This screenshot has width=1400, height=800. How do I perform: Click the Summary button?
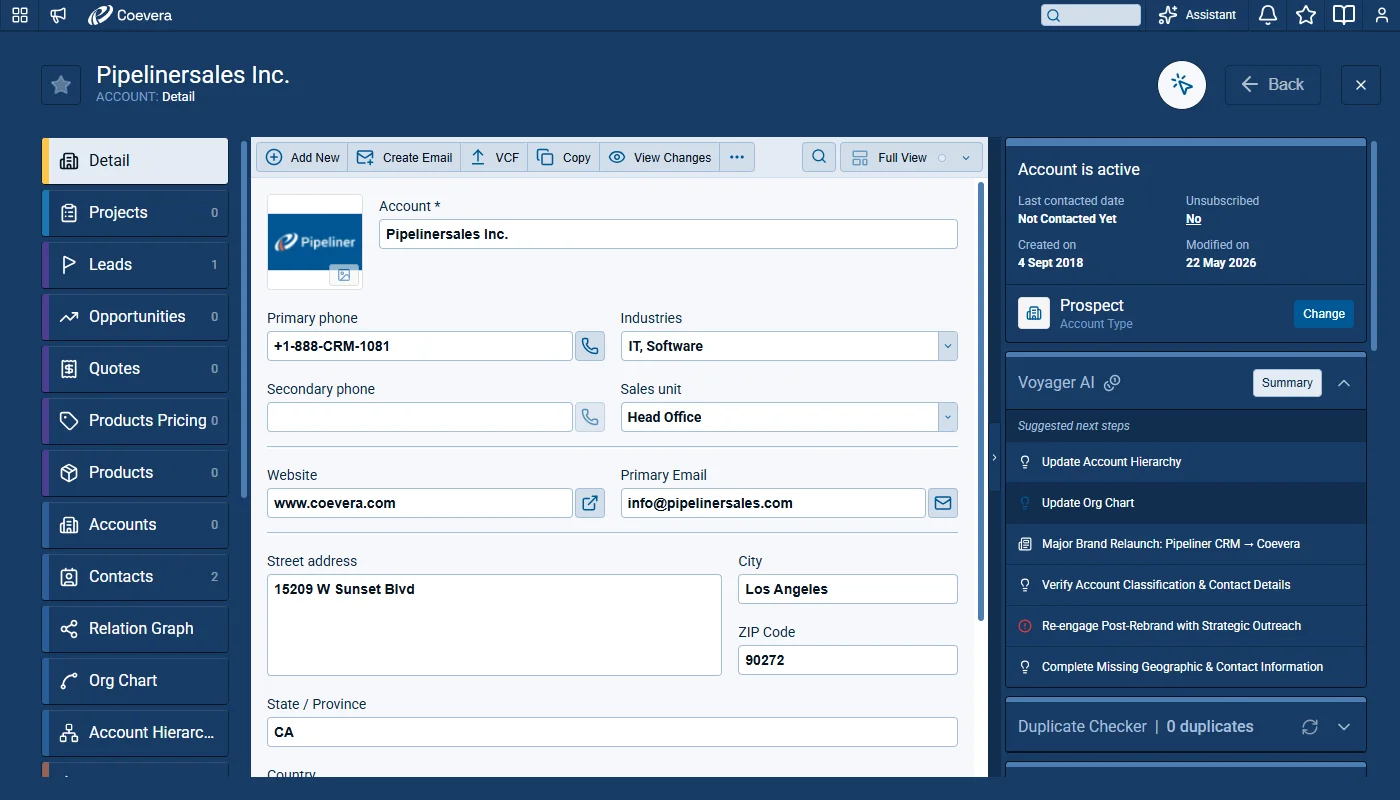1287,383
